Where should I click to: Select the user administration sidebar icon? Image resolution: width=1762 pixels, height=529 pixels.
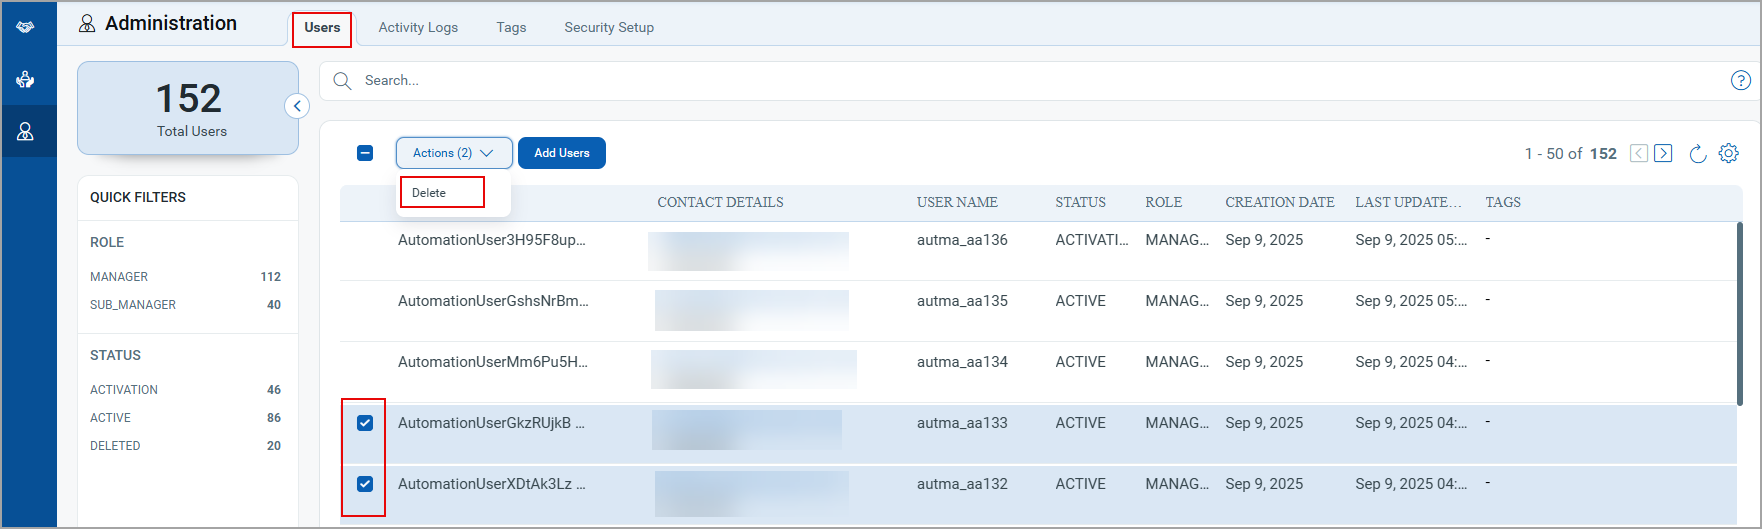click(26, 131)
